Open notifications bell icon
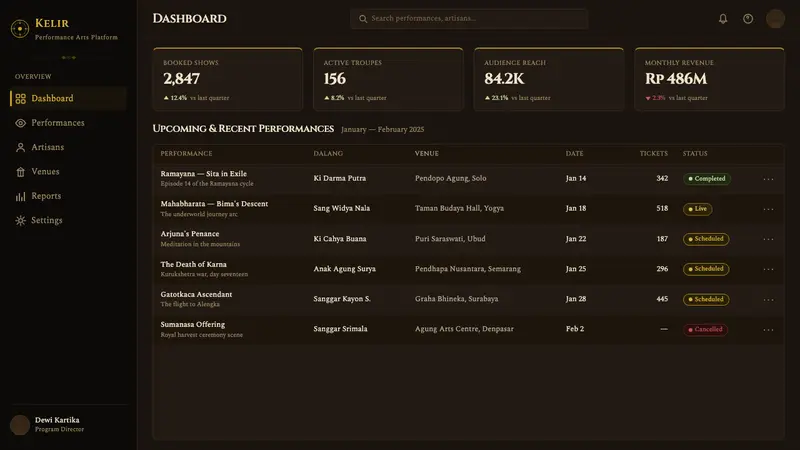This screenshot has height=450, width=800. (723, 19)
